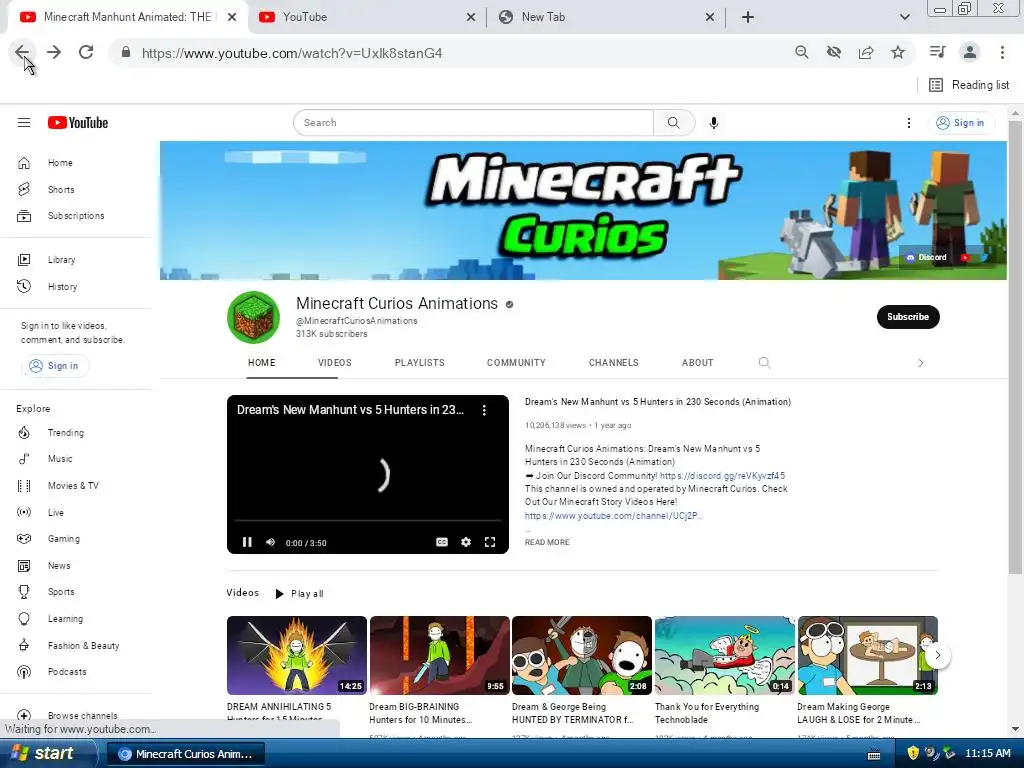Open YouTube settings three-dot menu
This screenshot has height=768, width=1024.
908,123
